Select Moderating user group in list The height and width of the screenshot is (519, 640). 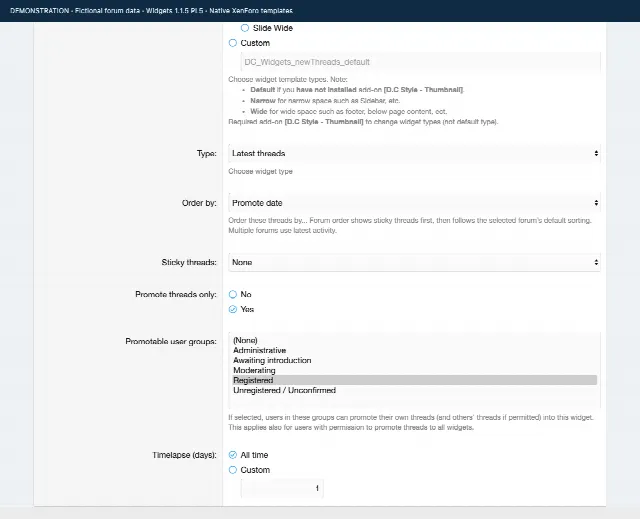point(415,370)
